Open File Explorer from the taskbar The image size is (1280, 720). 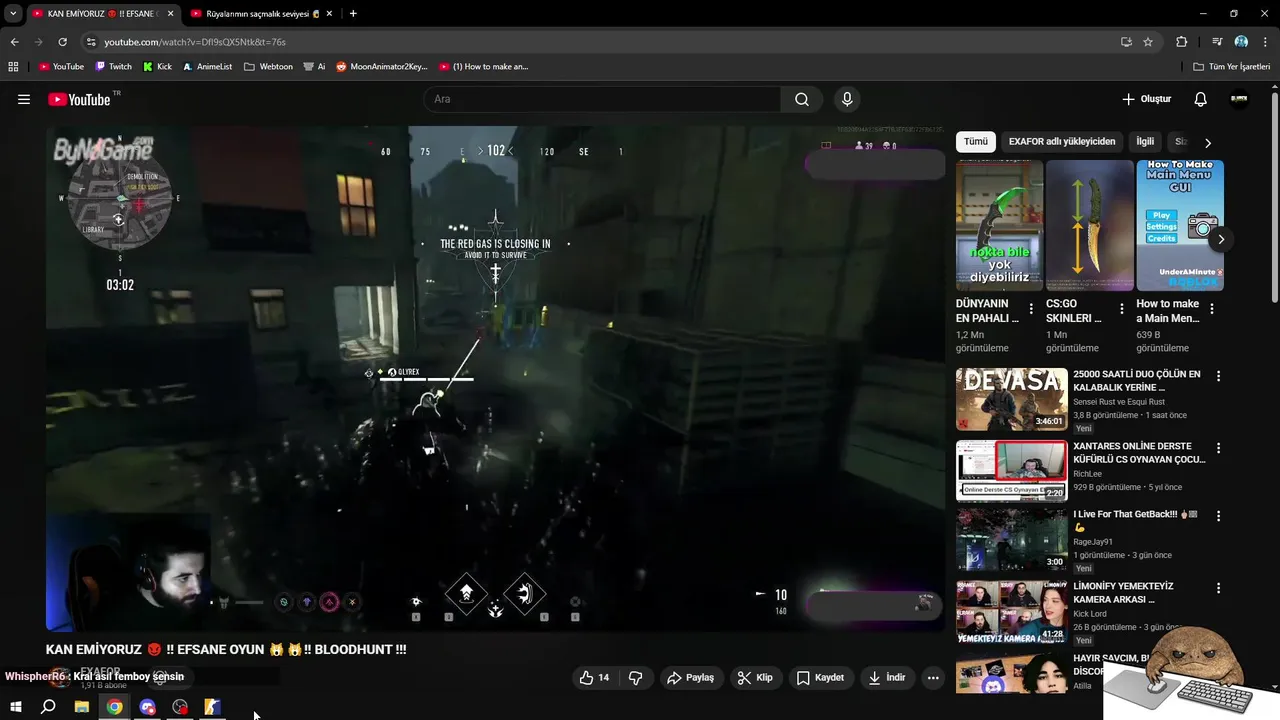[82, 707]
